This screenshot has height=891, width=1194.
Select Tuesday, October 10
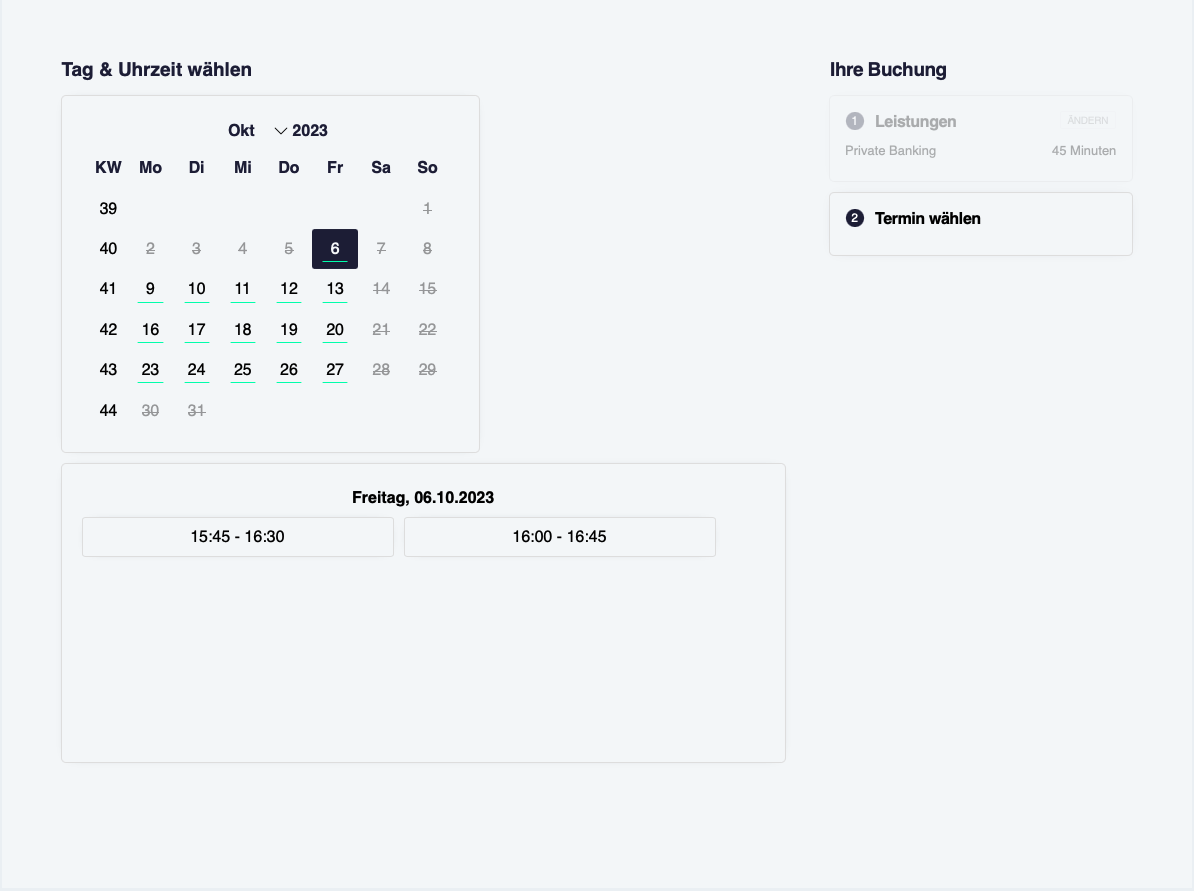[x=197, y=289]
